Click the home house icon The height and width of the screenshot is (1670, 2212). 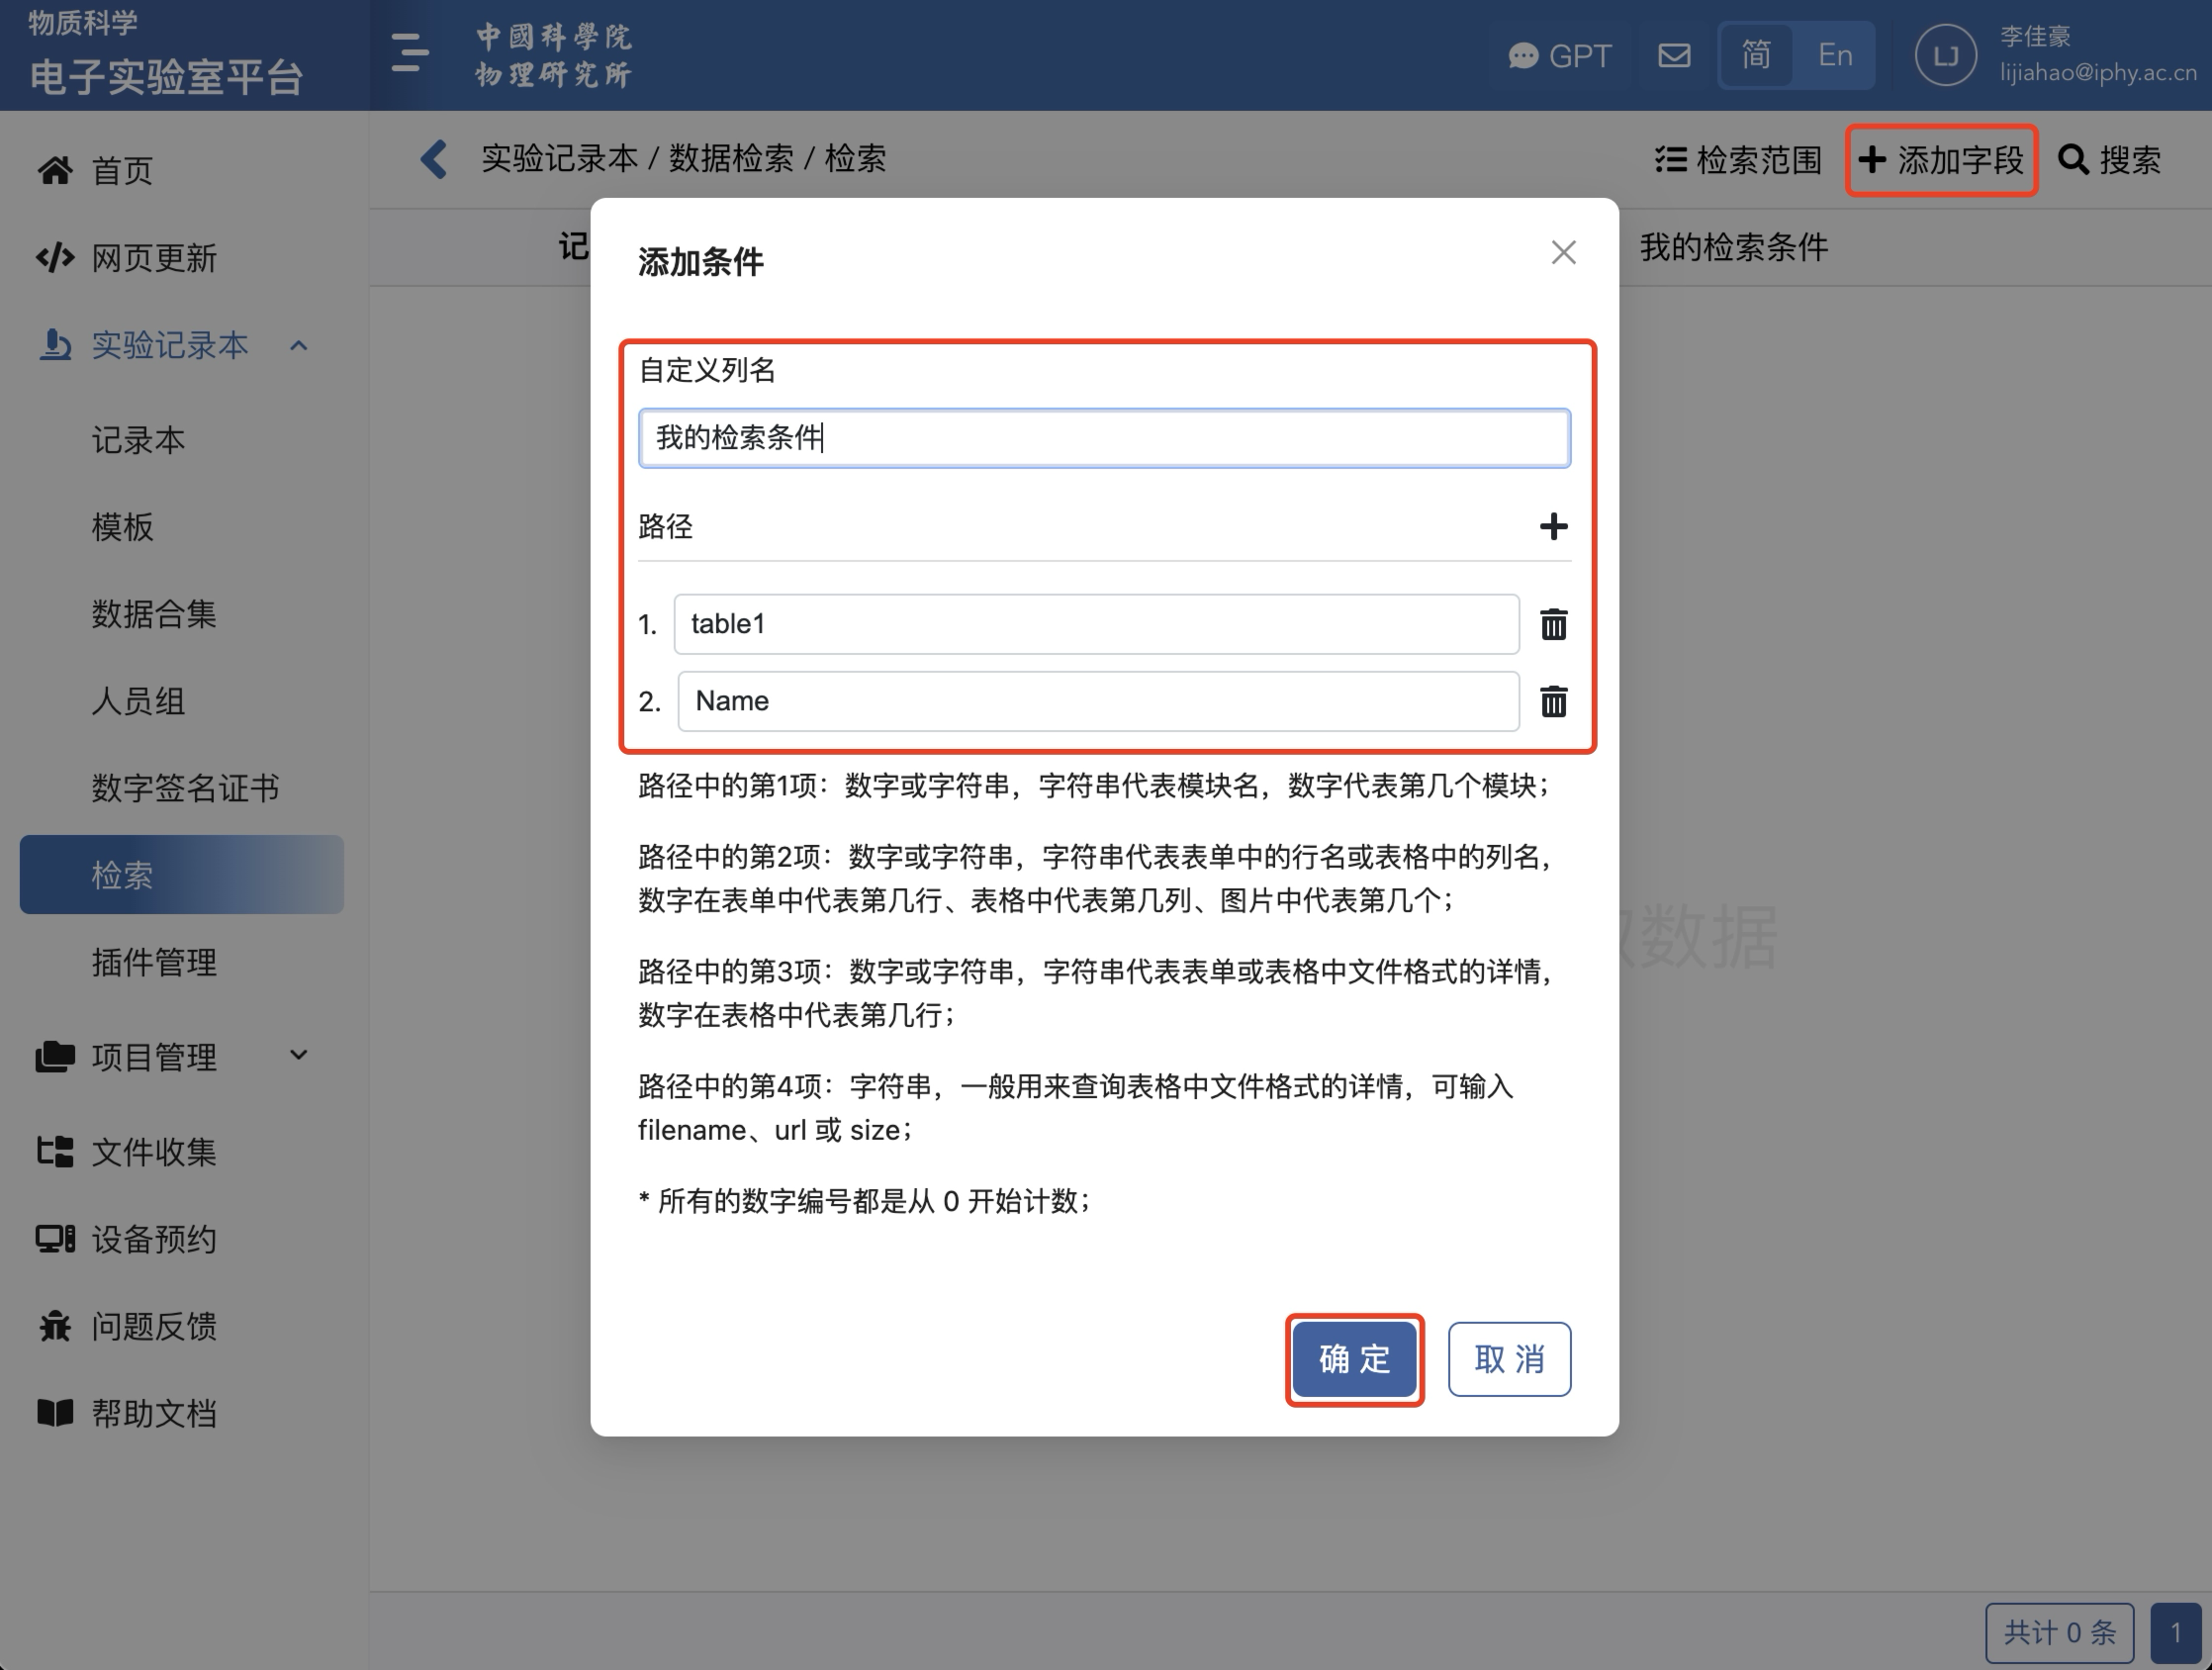(x=55, y=171)
